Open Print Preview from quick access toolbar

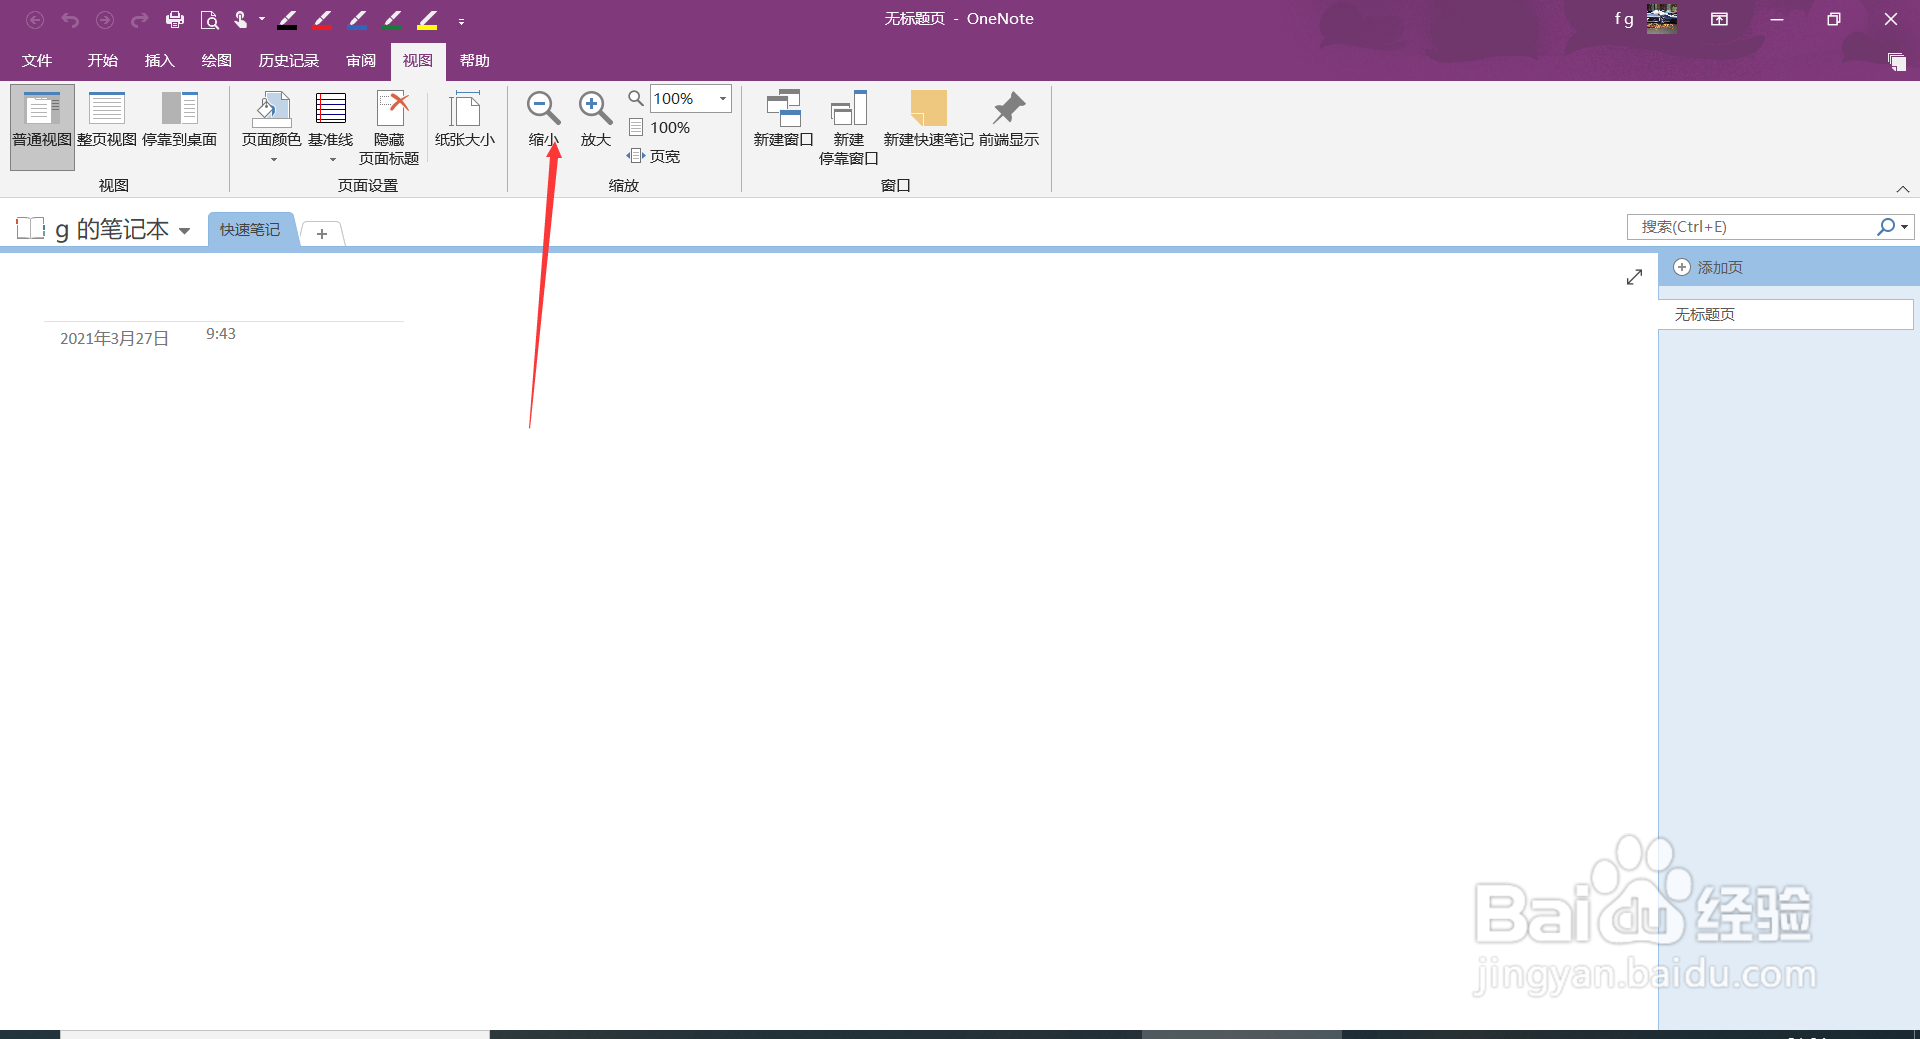click(209, 20)
